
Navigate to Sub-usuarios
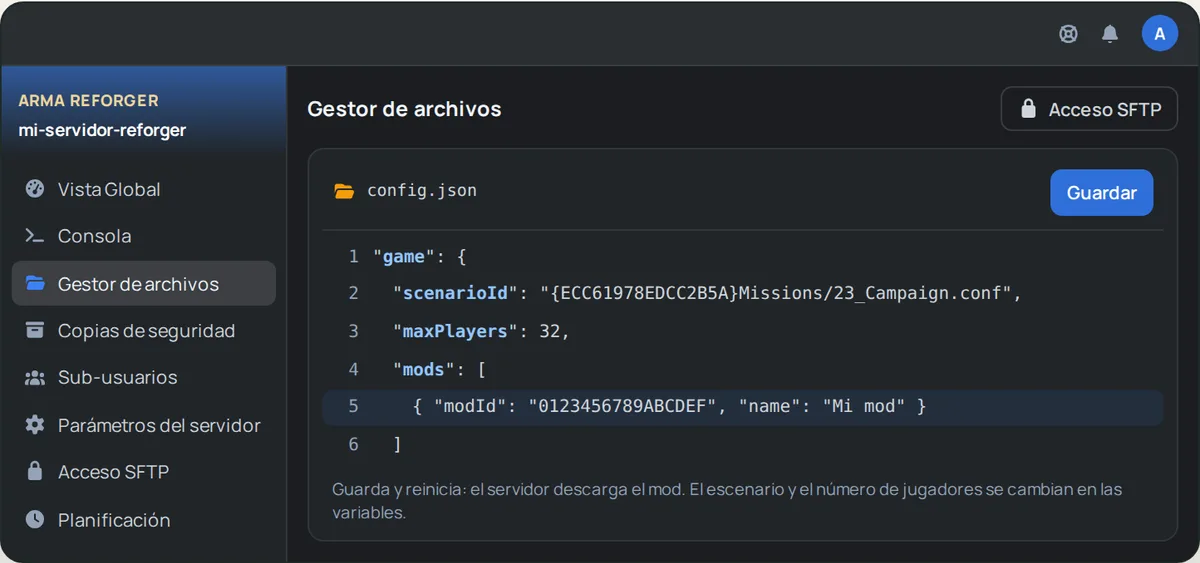[x=144, y=377]
